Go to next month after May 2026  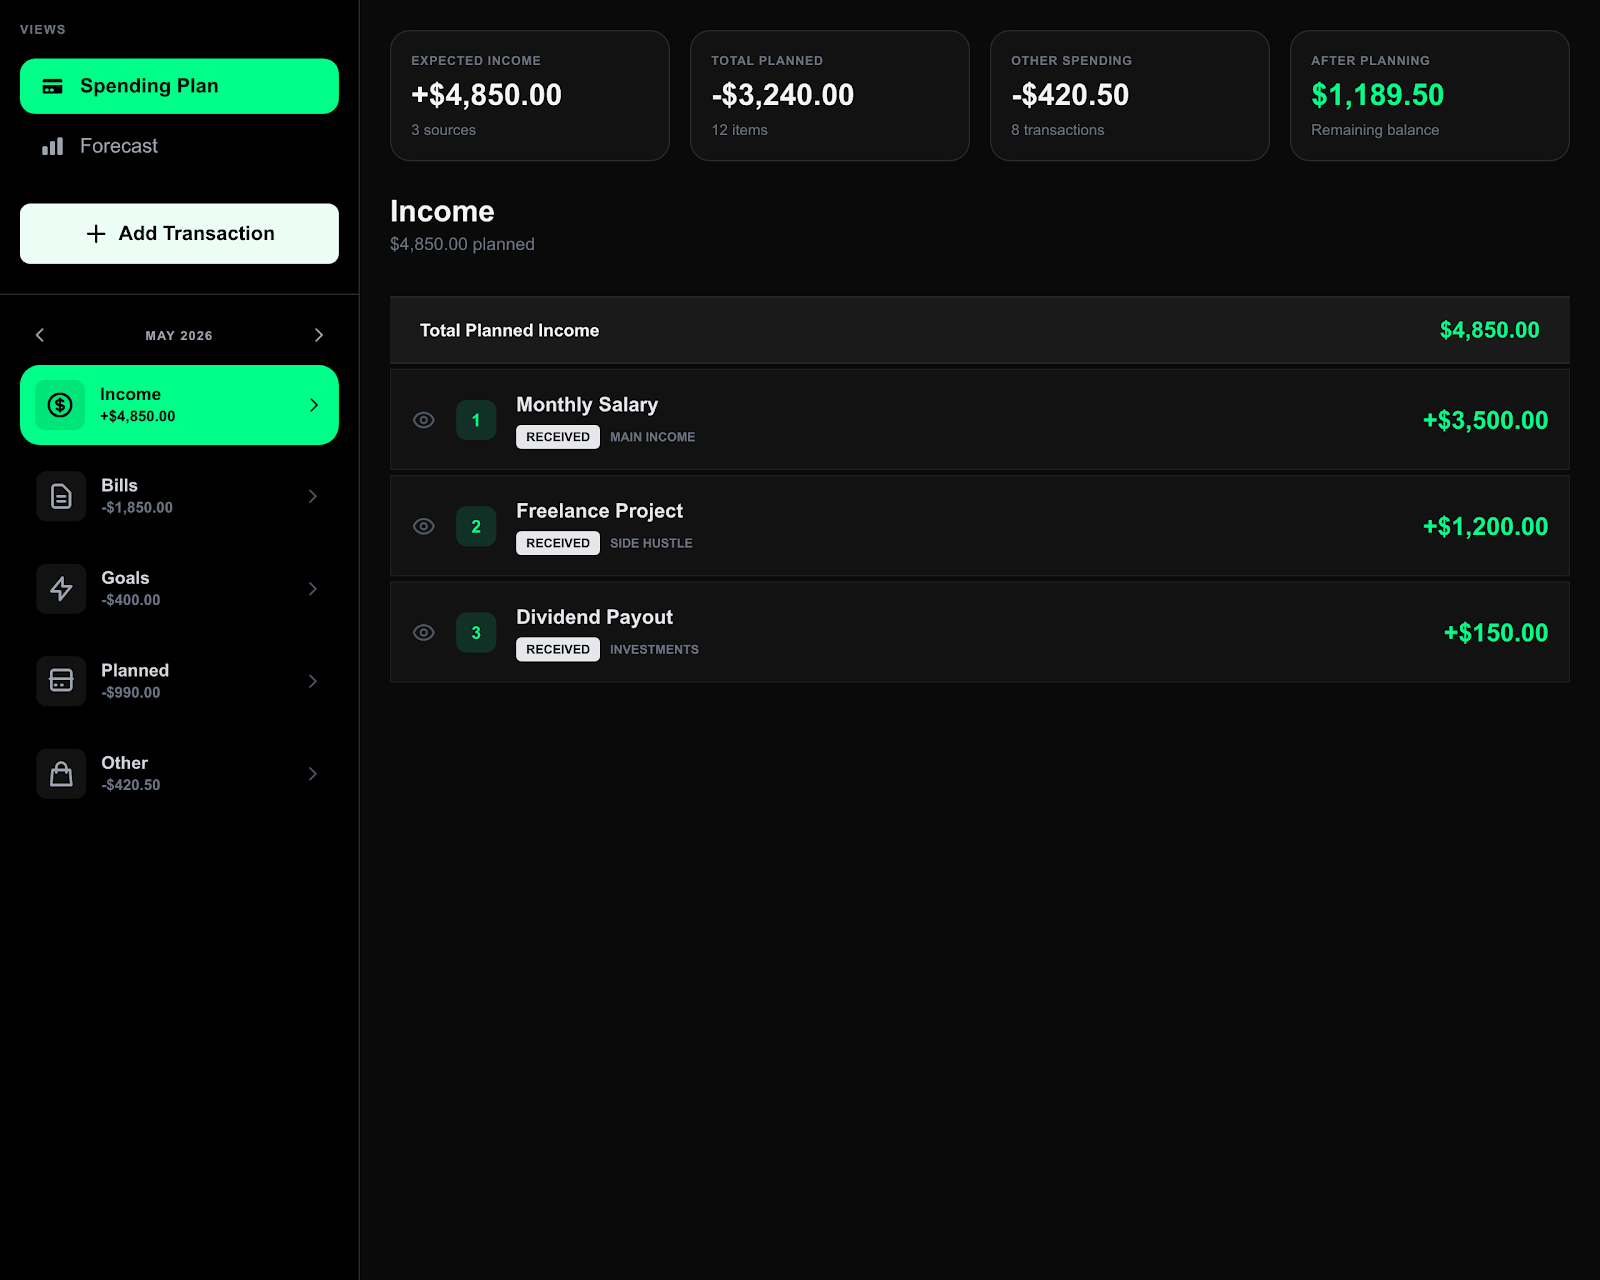click(319, 335)
